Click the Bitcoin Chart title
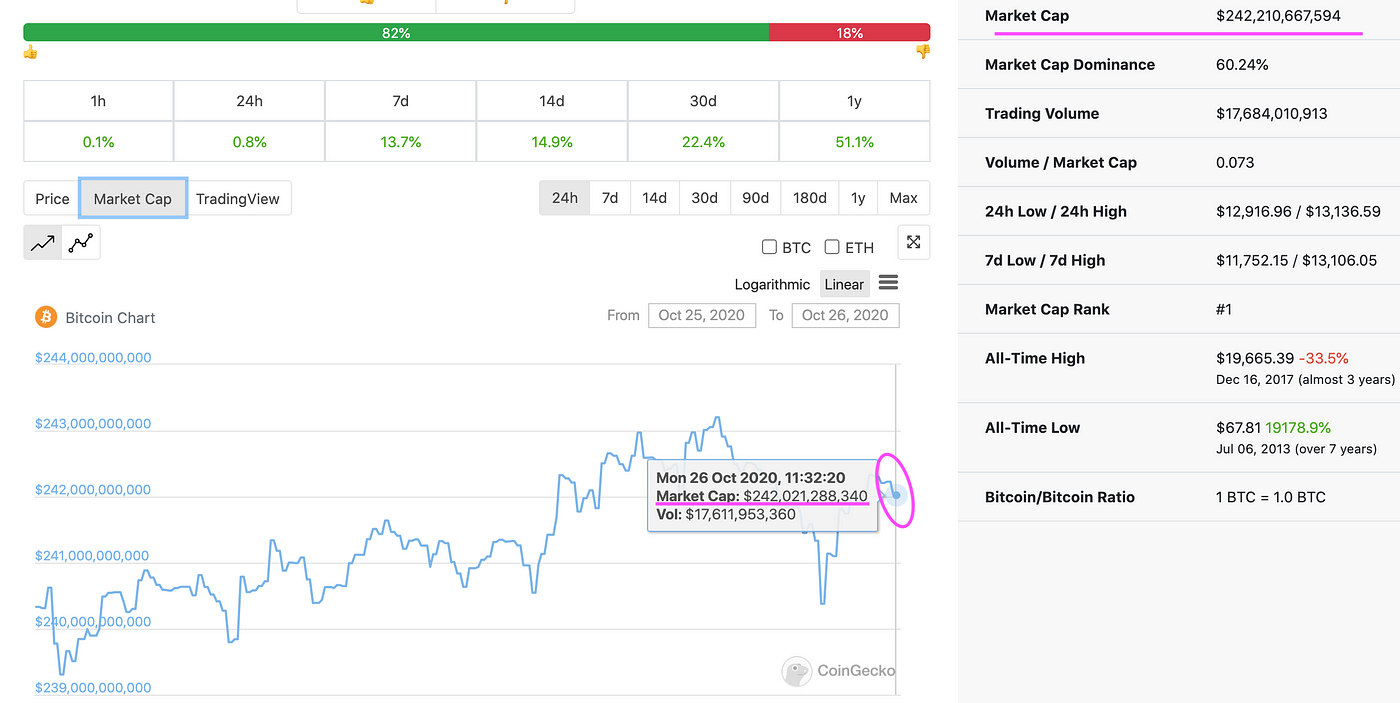 click(110, 318)
